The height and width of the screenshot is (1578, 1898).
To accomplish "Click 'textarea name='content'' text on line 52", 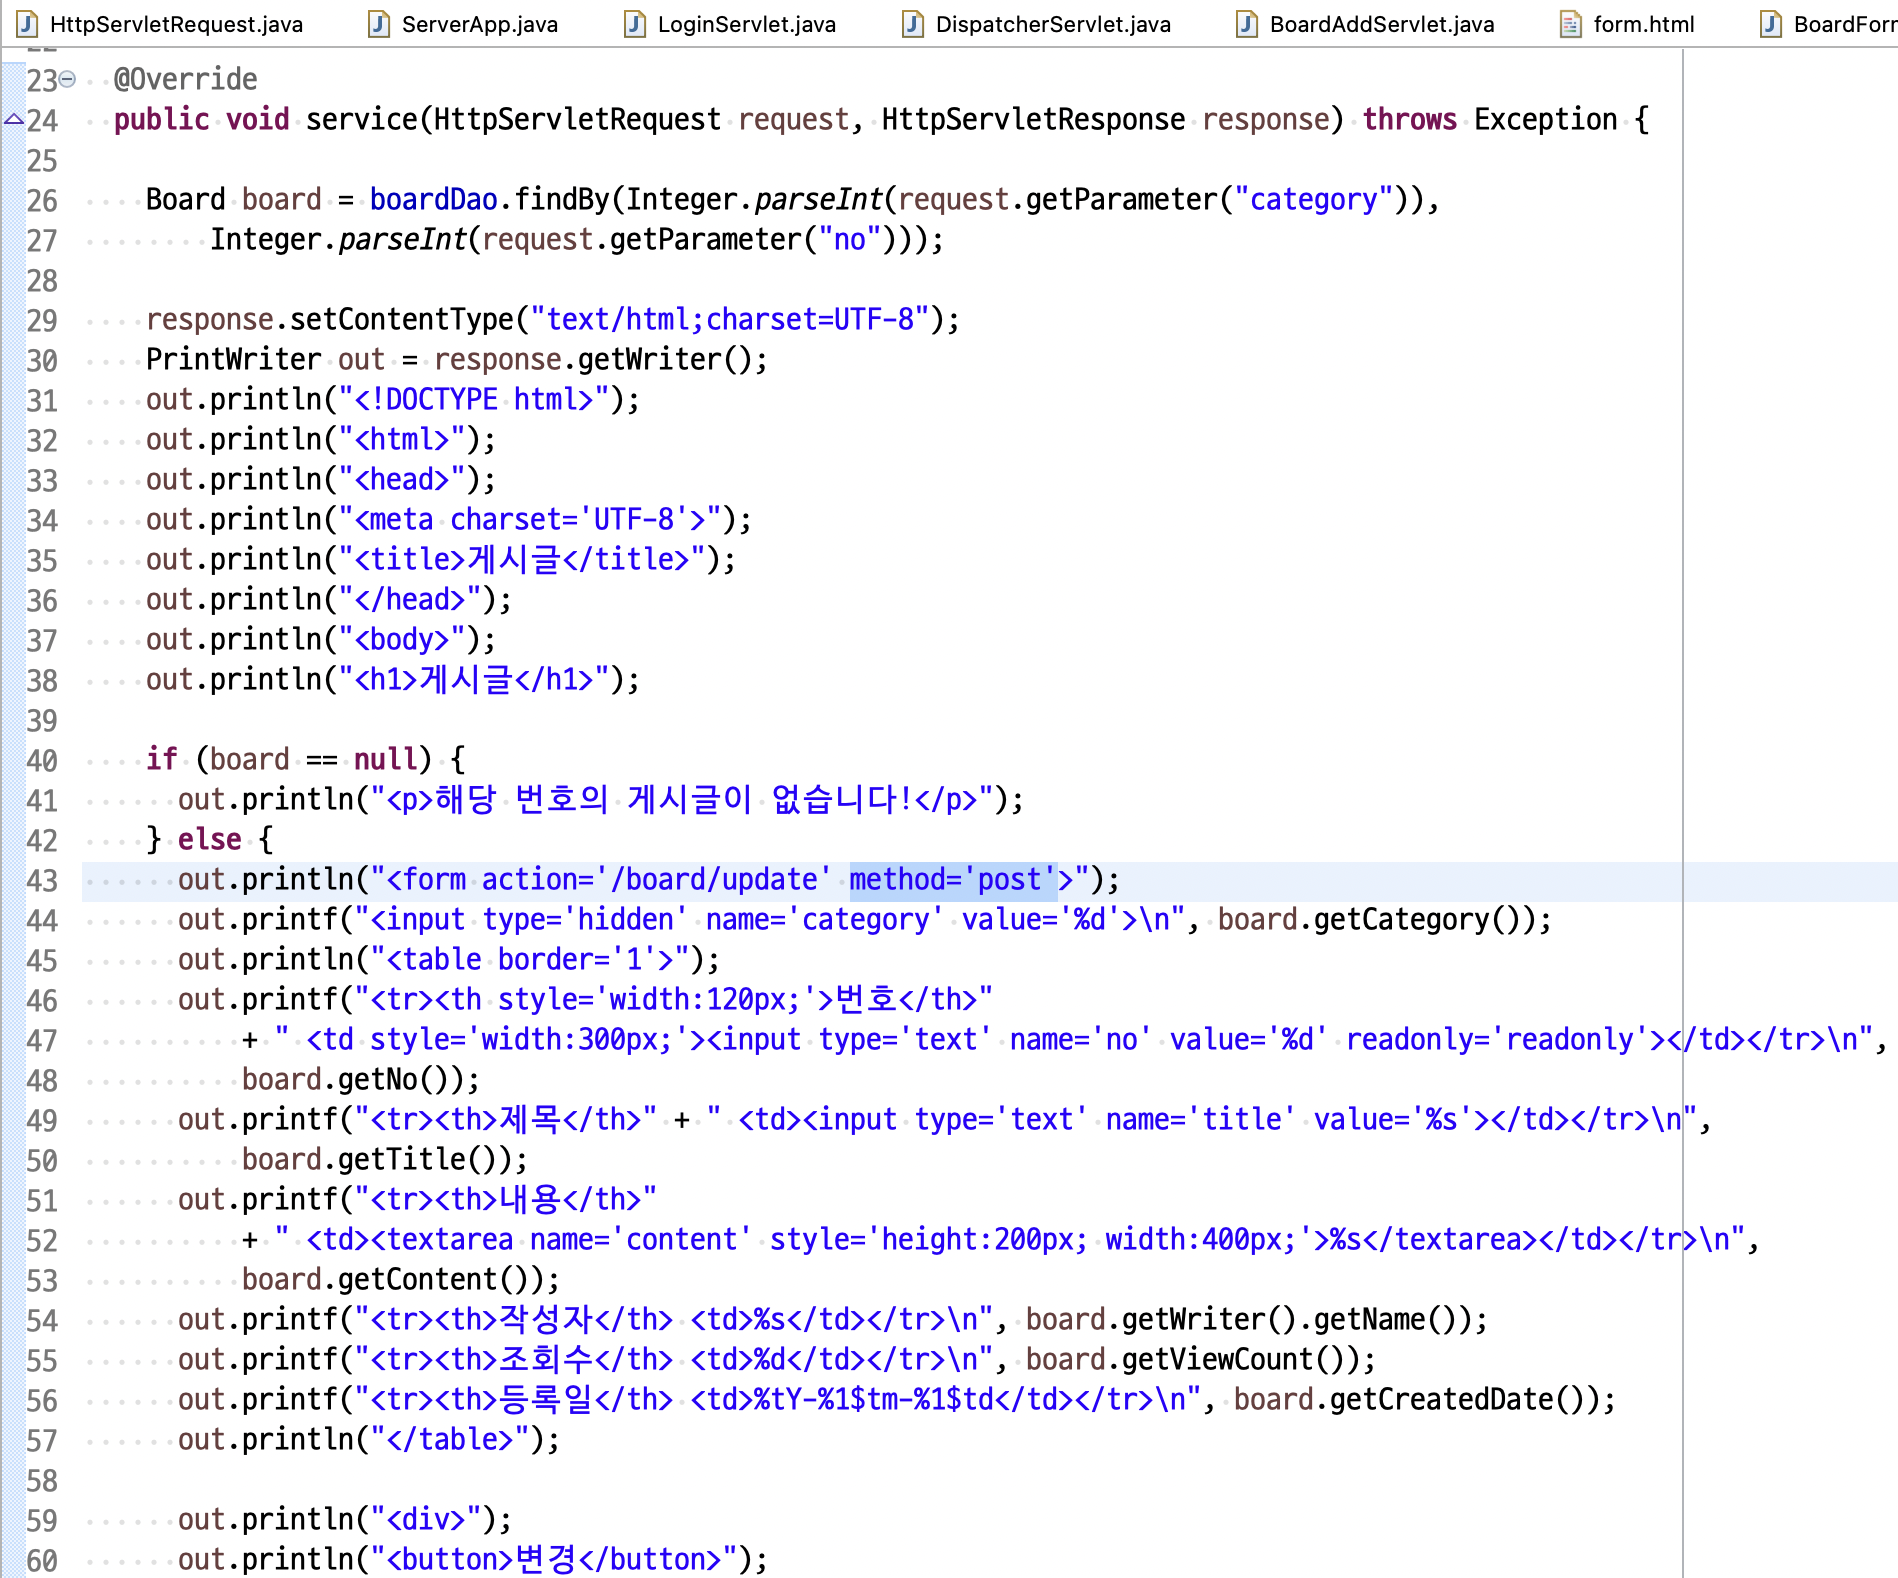I will click(x=569, y=1240).
